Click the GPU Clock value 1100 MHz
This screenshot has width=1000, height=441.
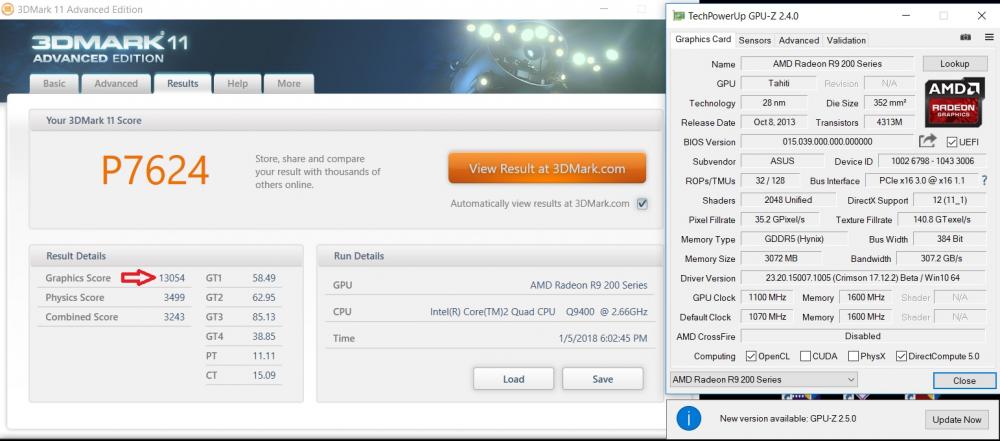[767, 297]
